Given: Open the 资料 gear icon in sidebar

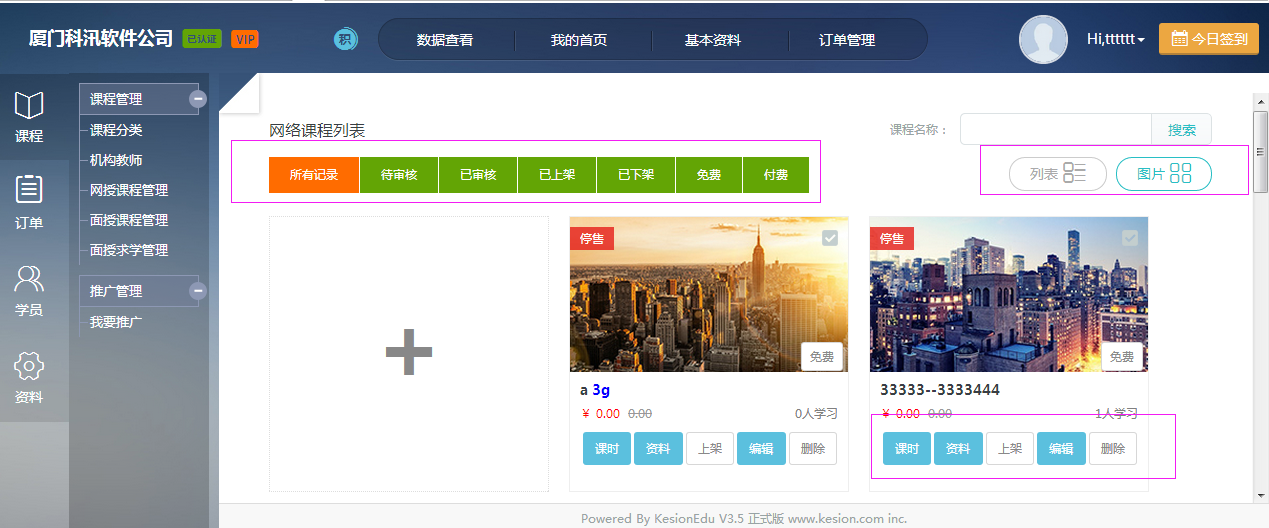Looking at the screenshot, I should point(29,366).
